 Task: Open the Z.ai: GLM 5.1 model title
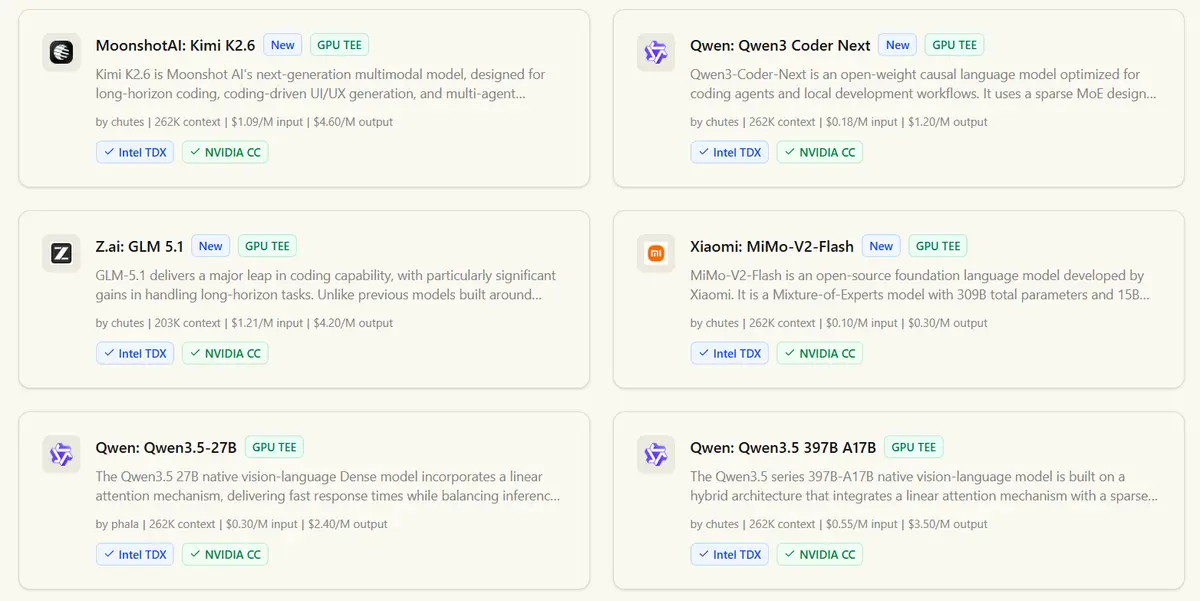139,246
